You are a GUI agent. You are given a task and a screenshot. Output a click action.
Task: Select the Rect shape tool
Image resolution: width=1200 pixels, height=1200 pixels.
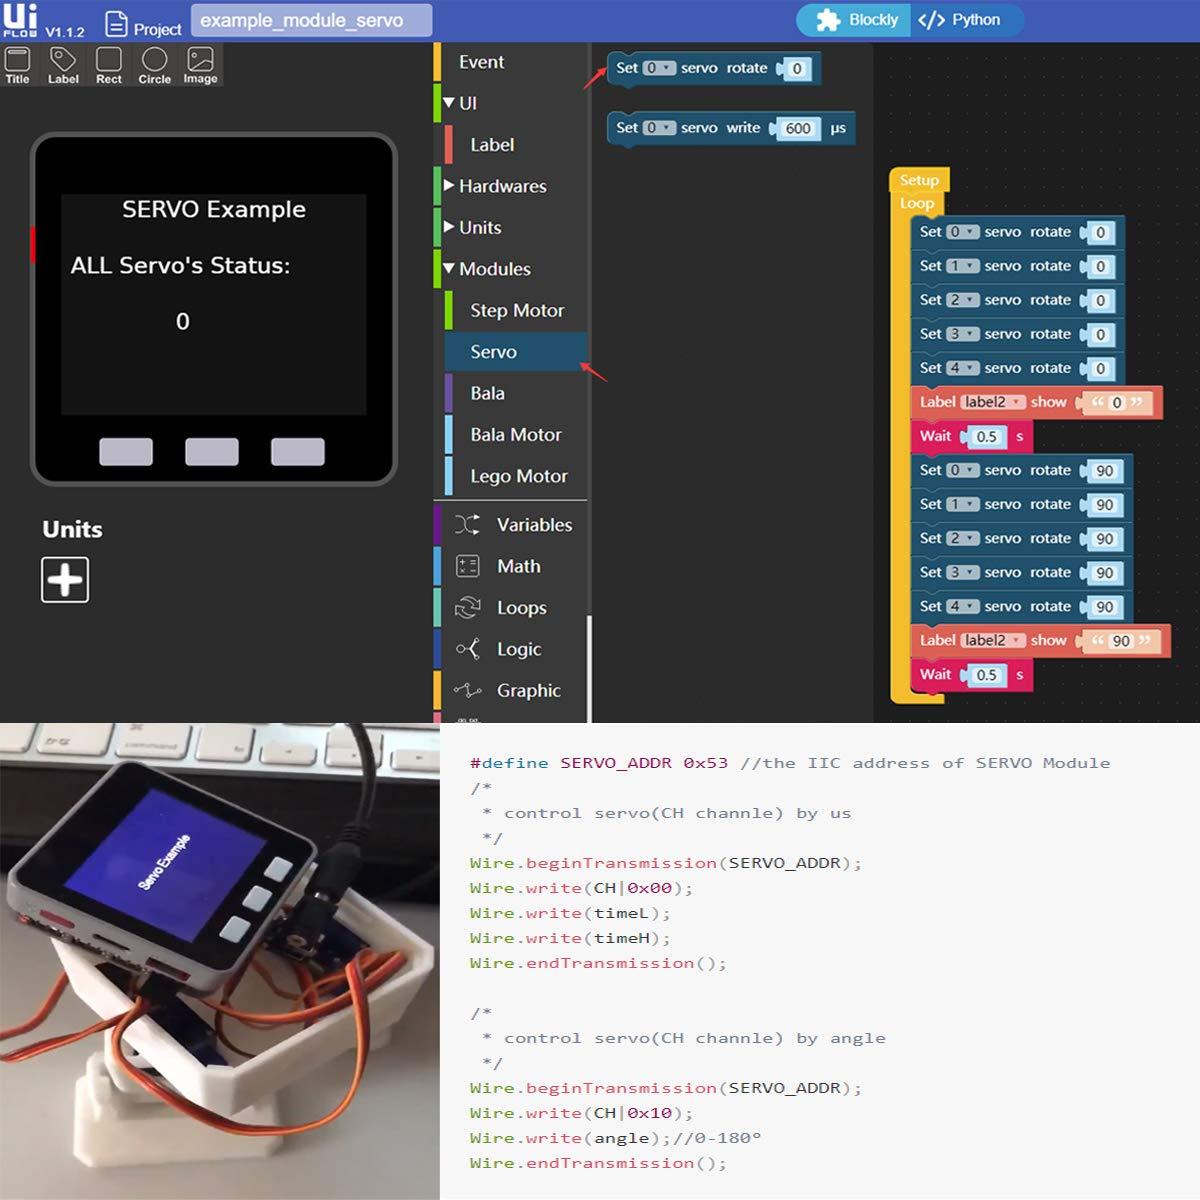[109, 65]
